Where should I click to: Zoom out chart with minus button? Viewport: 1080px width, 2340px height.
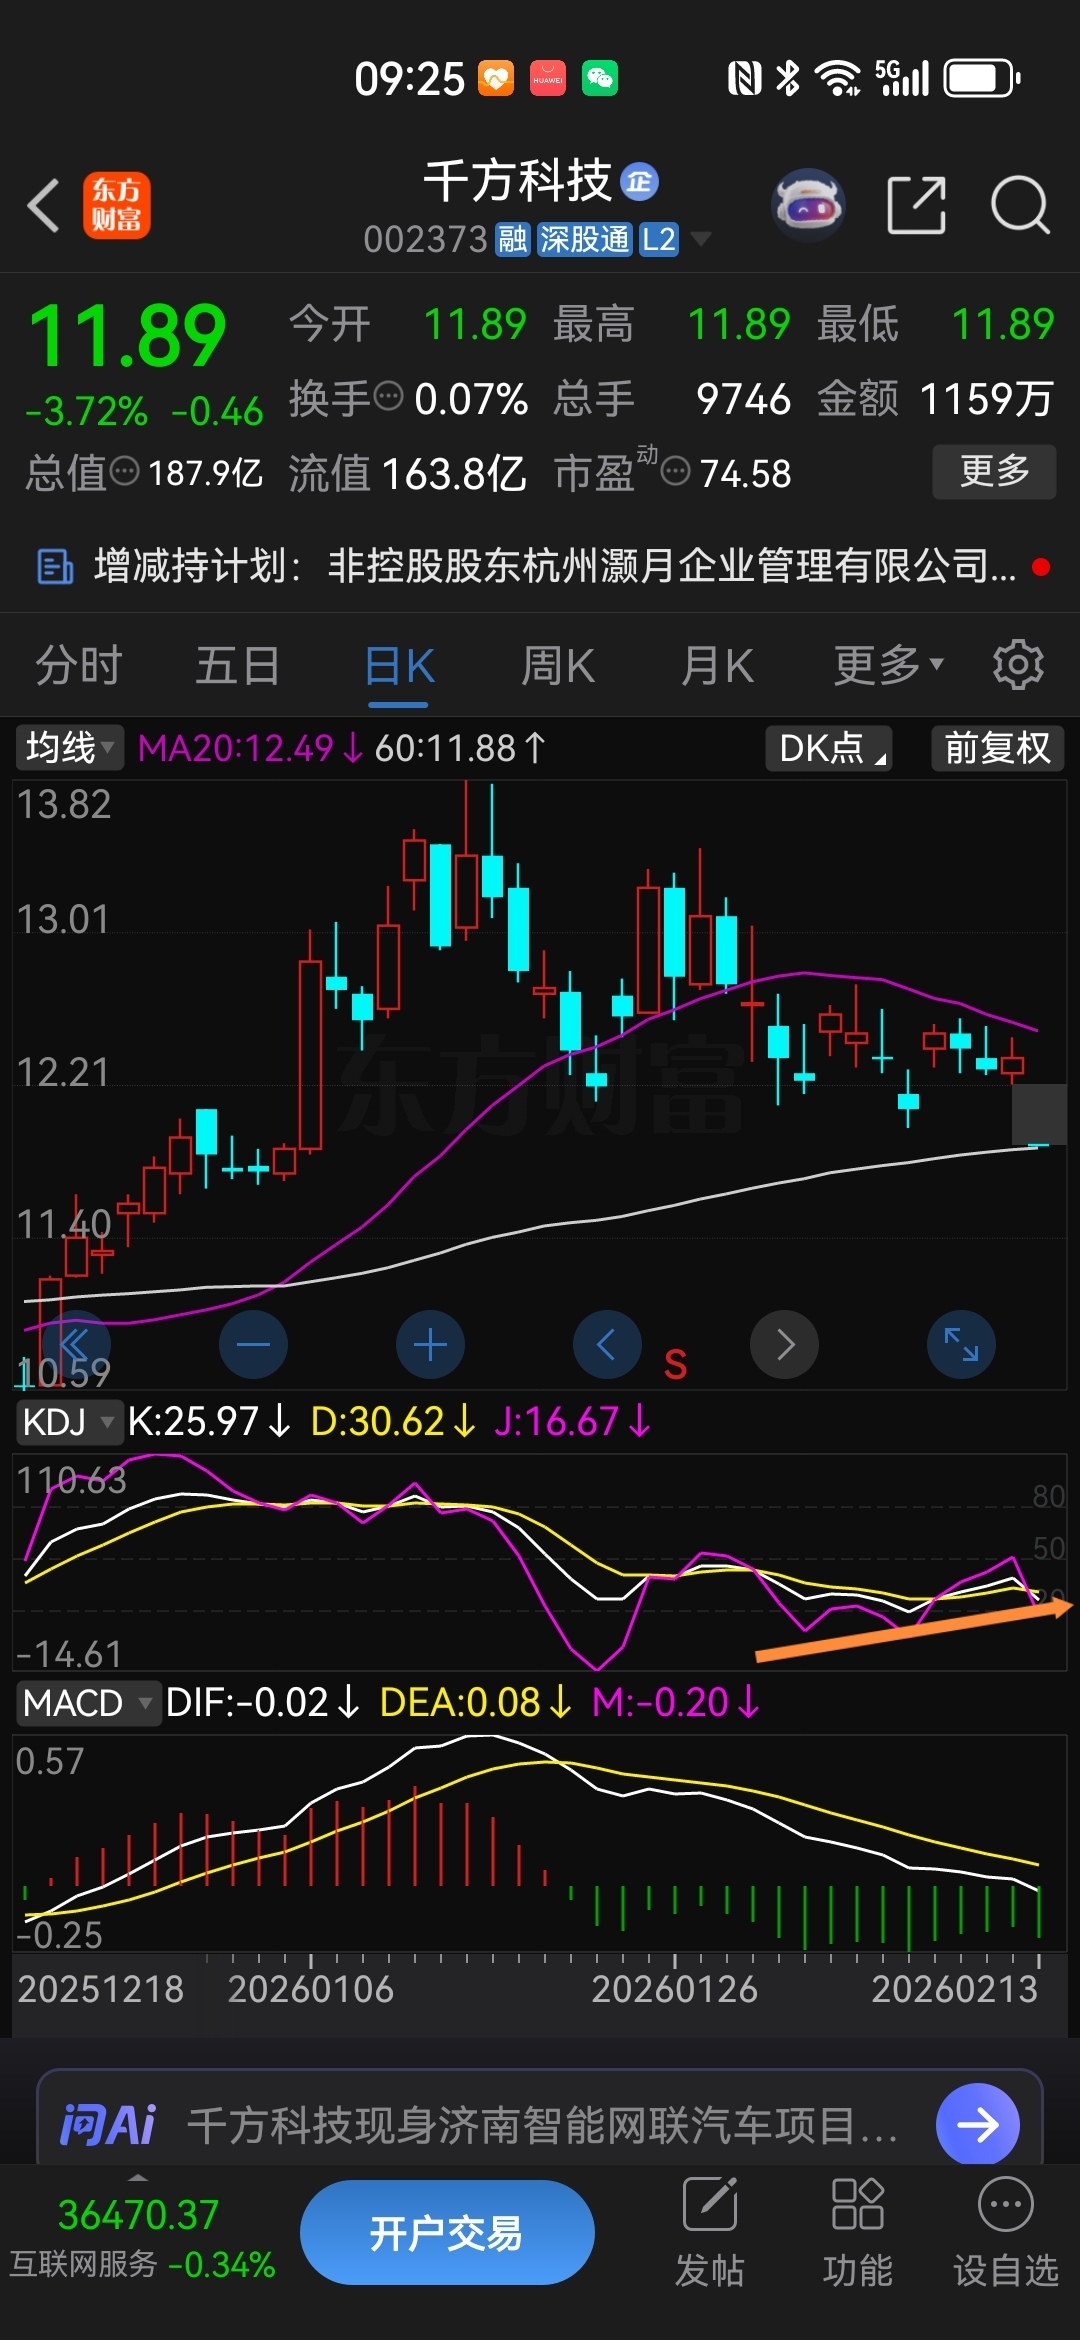pos(253,1345)
